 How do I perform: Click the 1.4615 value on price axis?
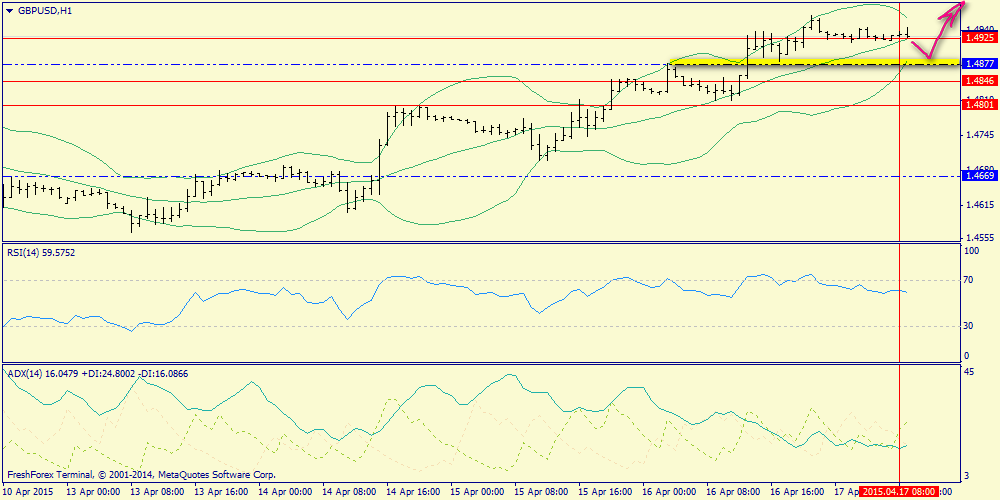(979, 205)
